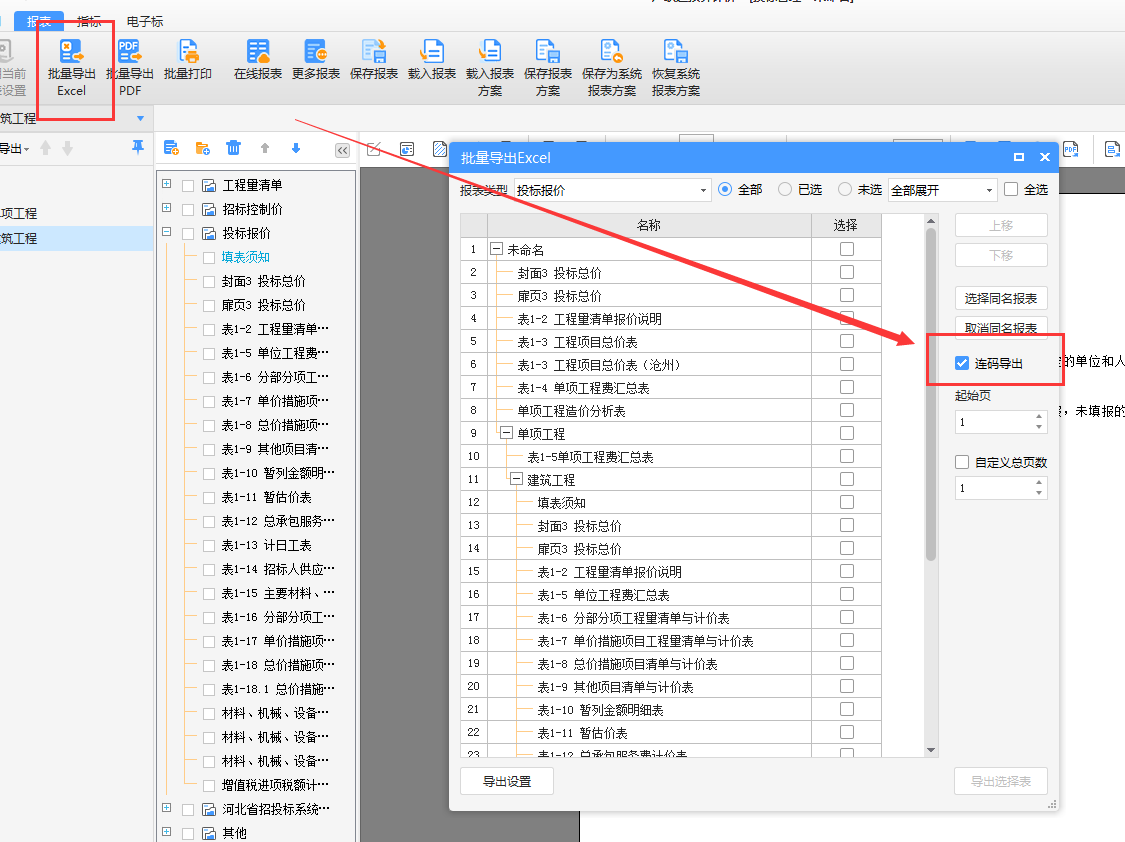Click the 批量导出 PDF toolbar icon
This screenshot has height=842, width=1125.
(130, 69)
